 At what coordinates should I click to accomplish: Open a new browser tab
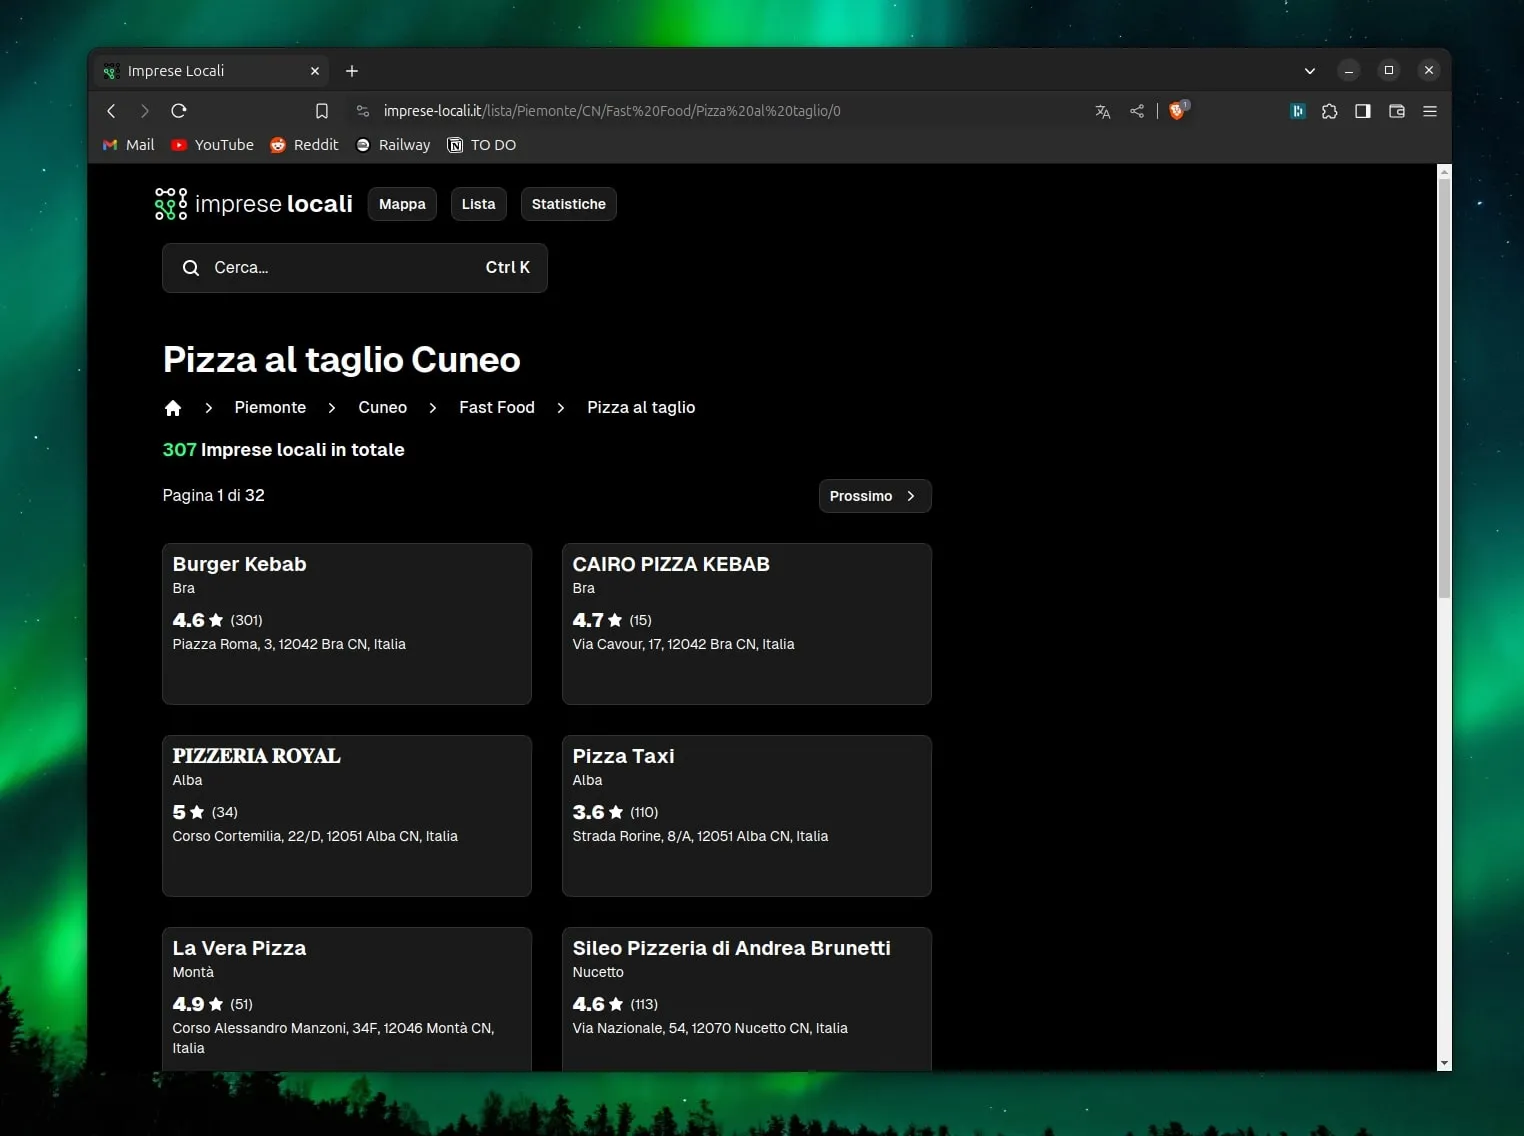(x=351, y=71)
